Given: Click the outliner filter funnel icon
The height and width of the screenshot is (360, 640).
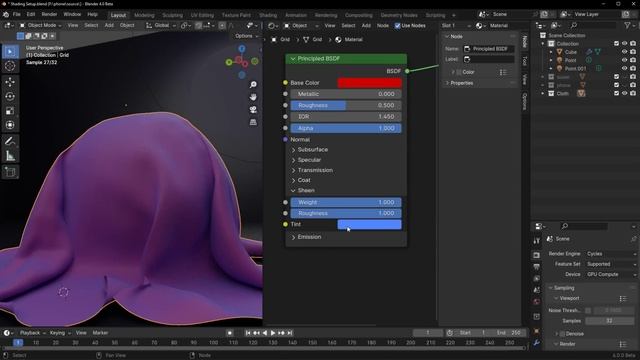Looking at the screenshot, I should [x=627, y=25].
